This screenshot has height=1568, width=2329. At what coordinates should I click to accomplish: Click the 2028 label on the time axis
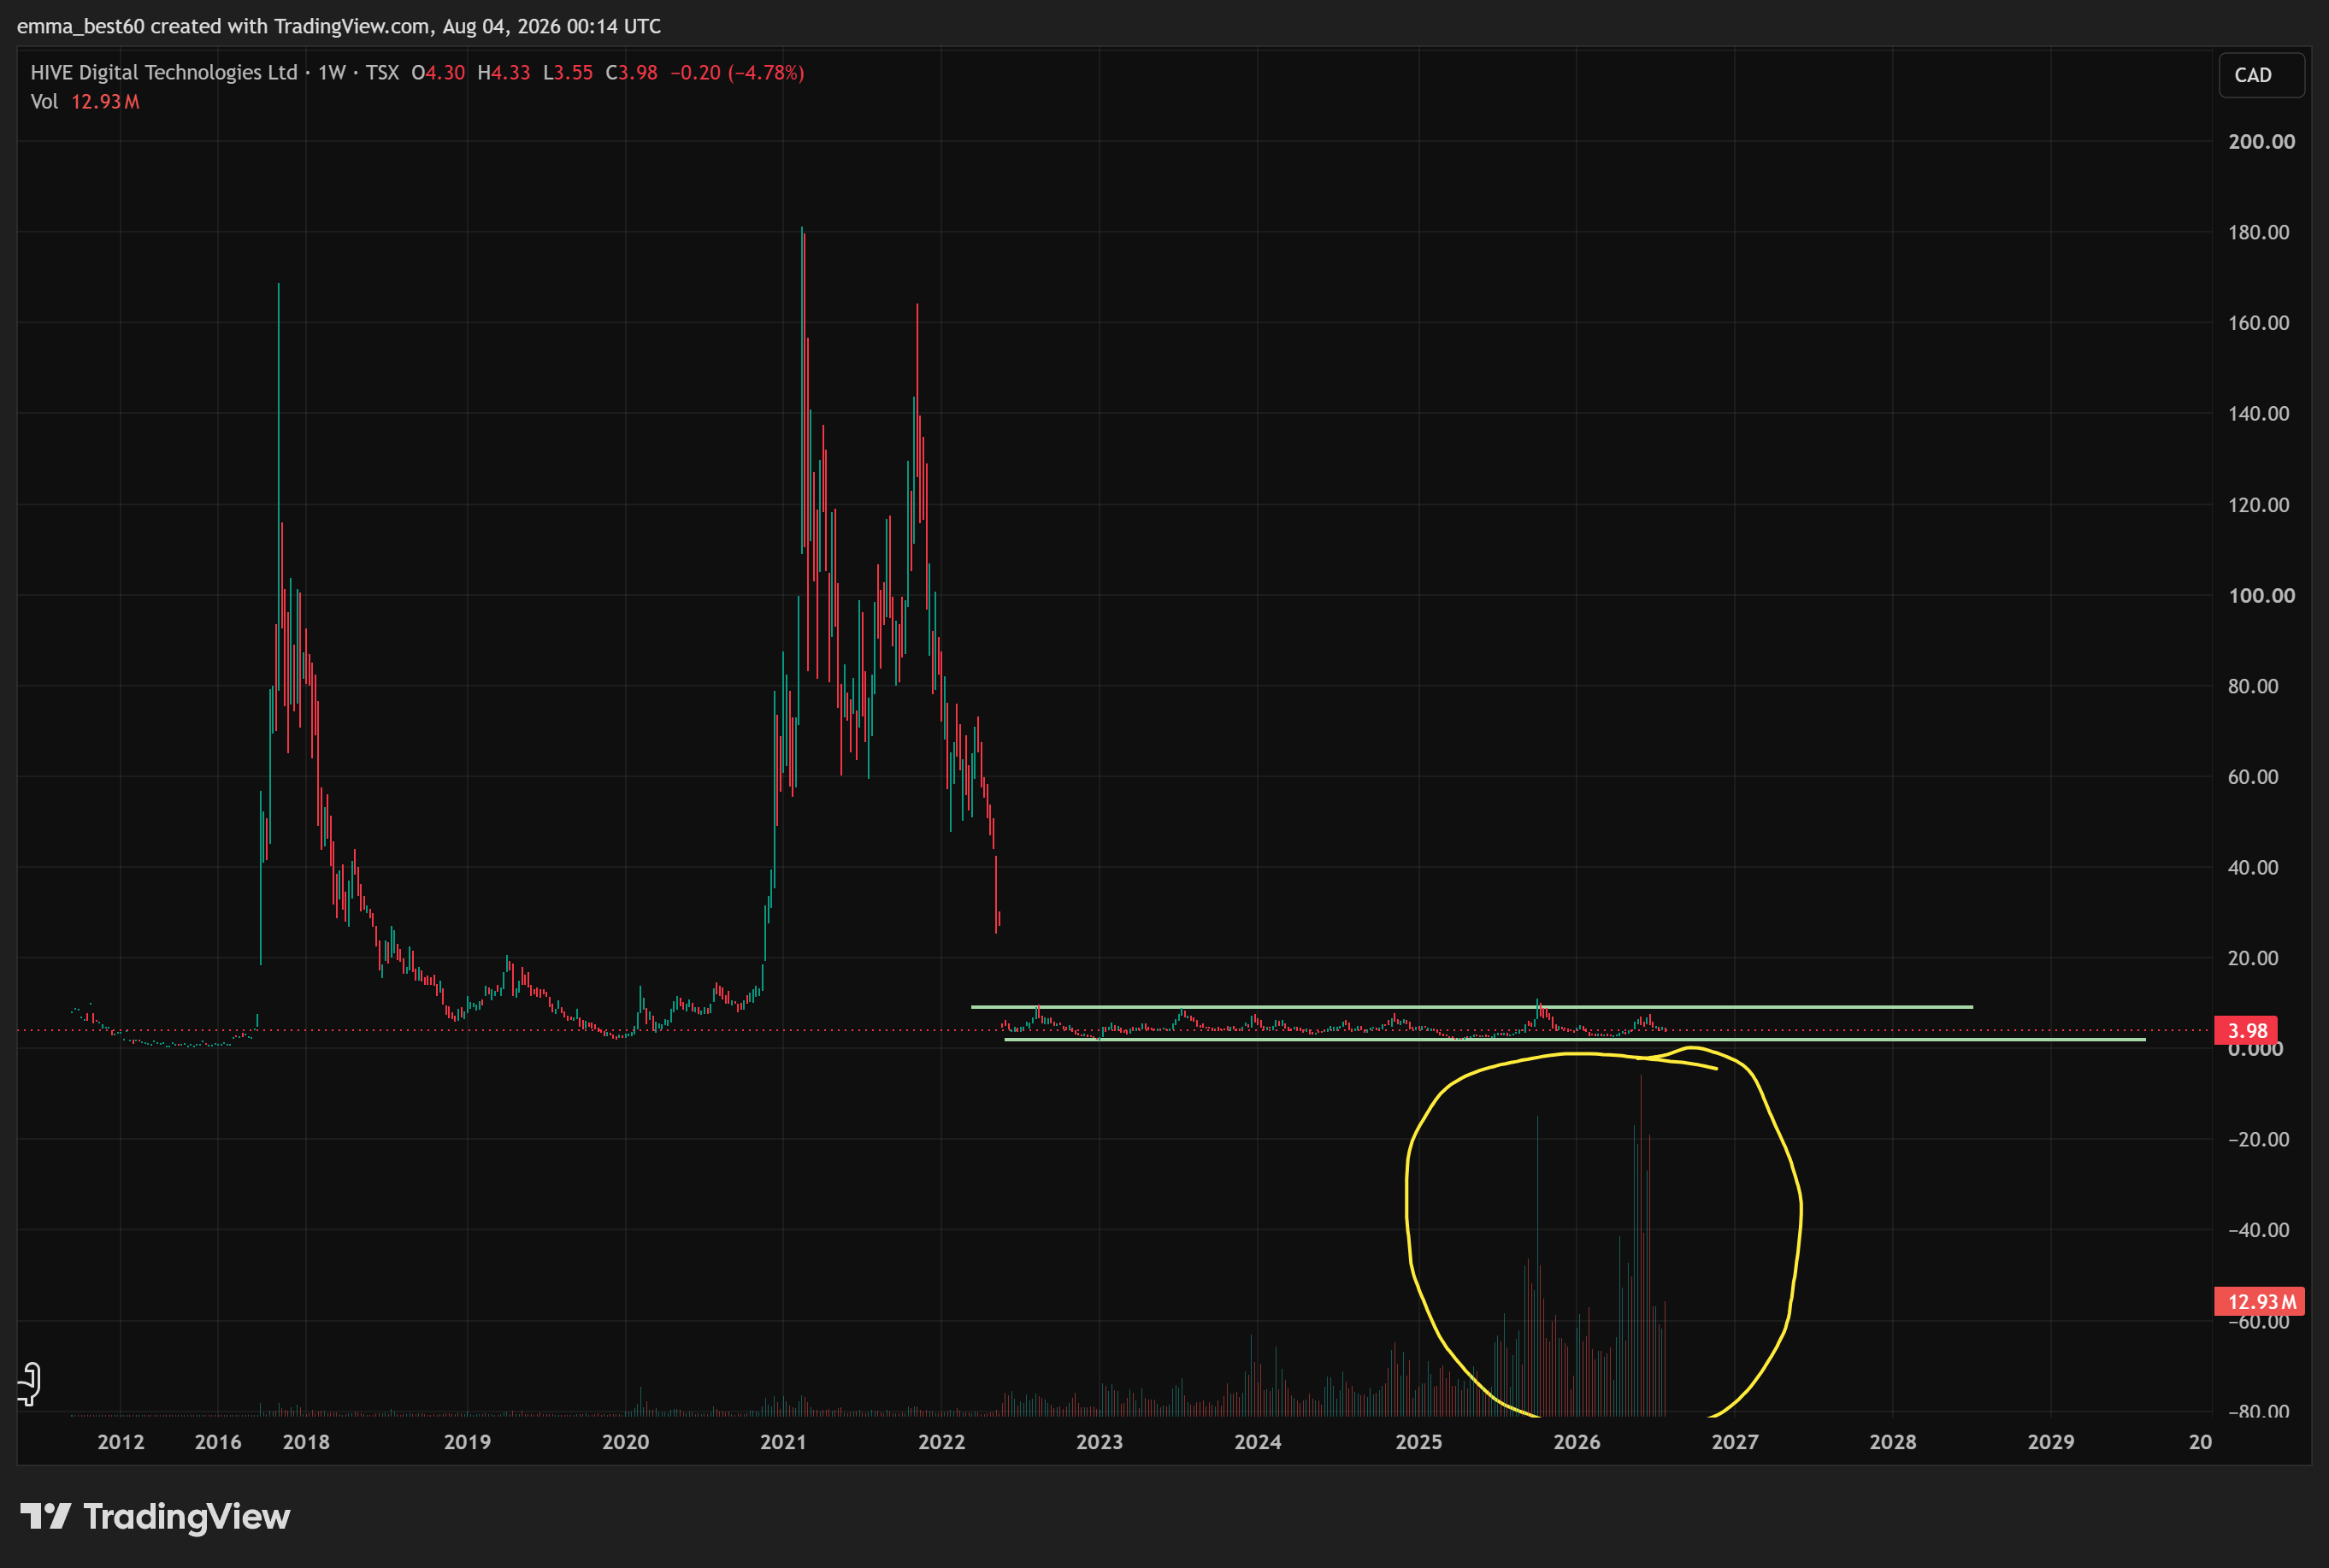[x=1893, y=1441]
